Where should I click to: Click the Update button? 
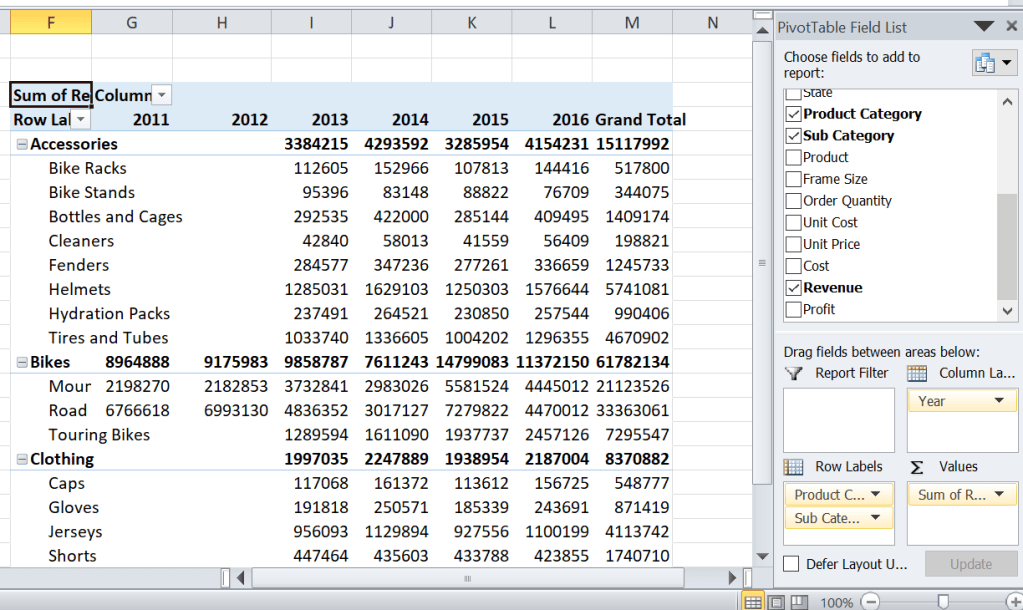coord(970,564)
